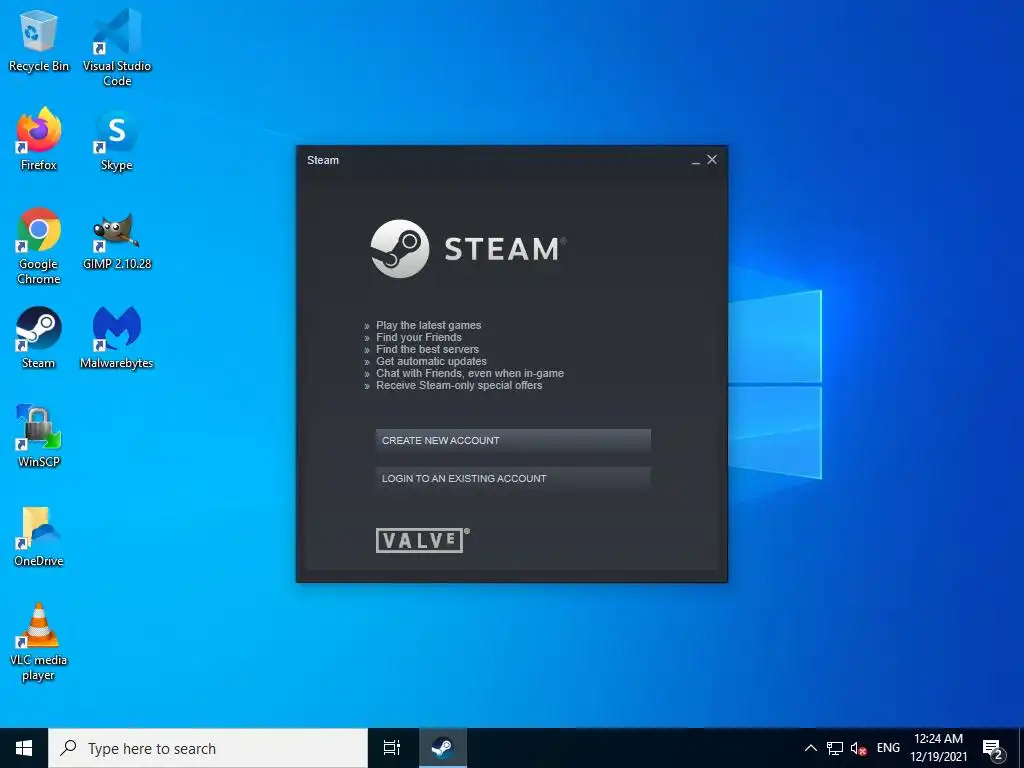
Task: Open the network status tray icon
Action: (x=835, y=748)
